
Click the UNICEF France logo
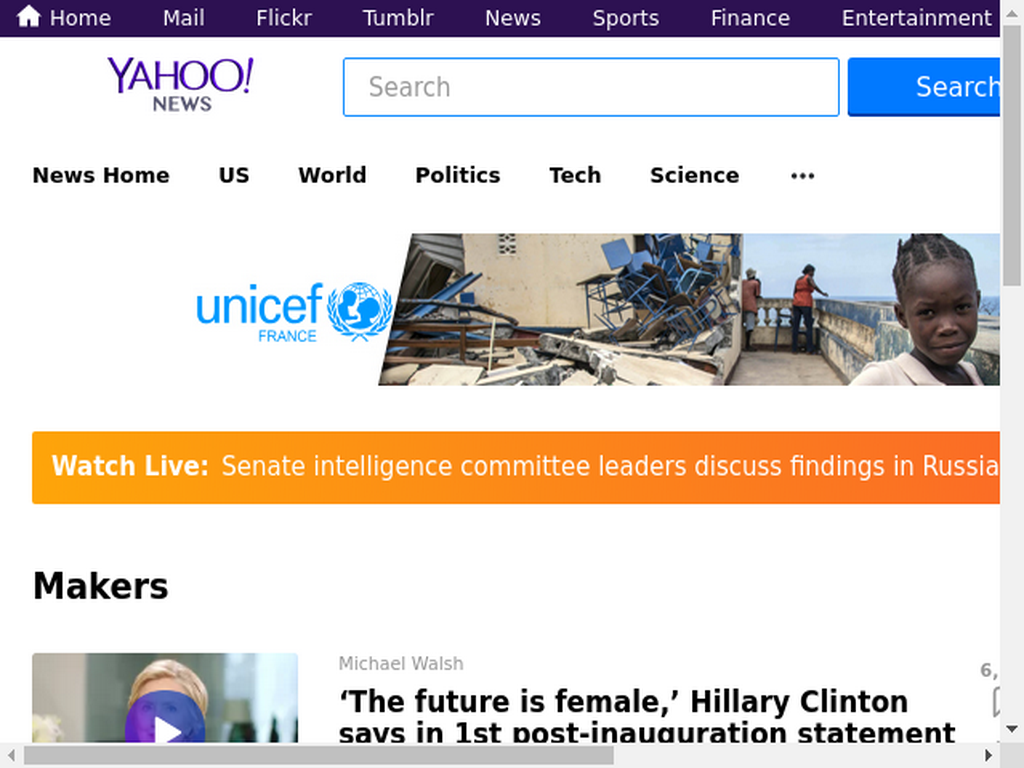coord(294,312)
